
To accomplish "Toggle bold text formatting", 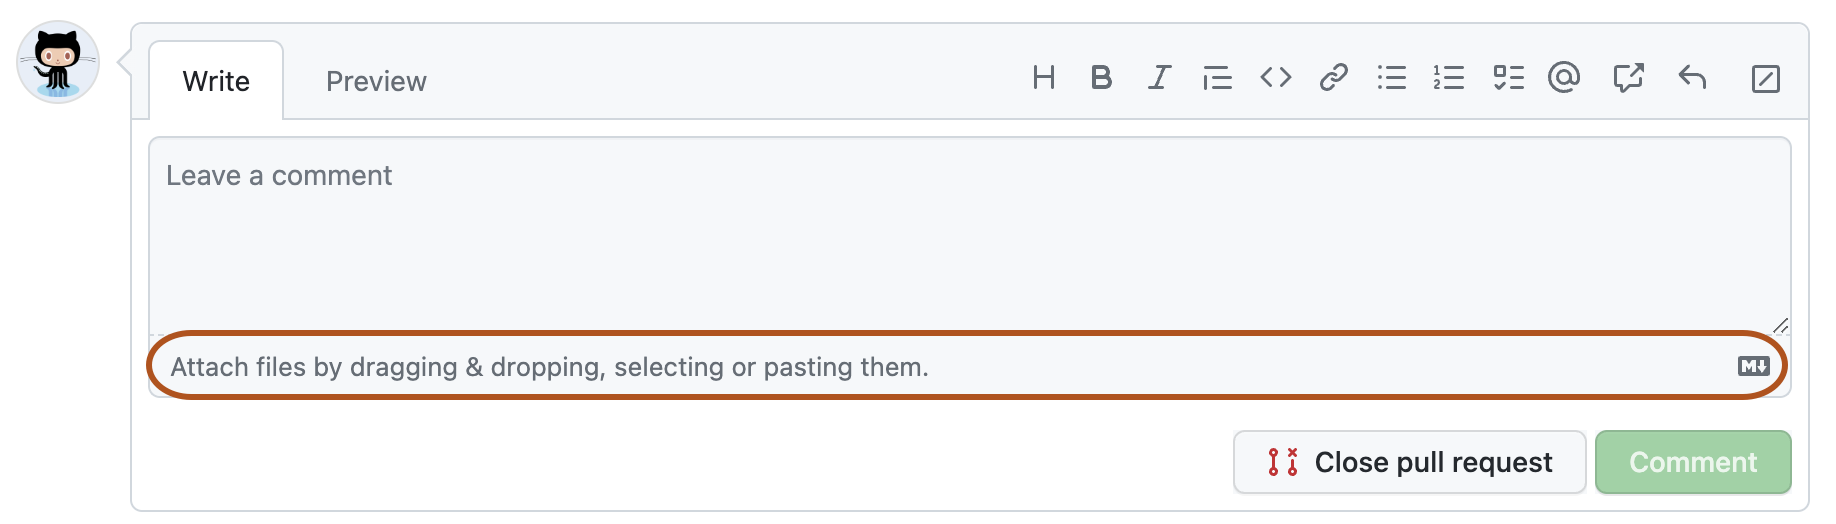I will [x=1101, y=78].
